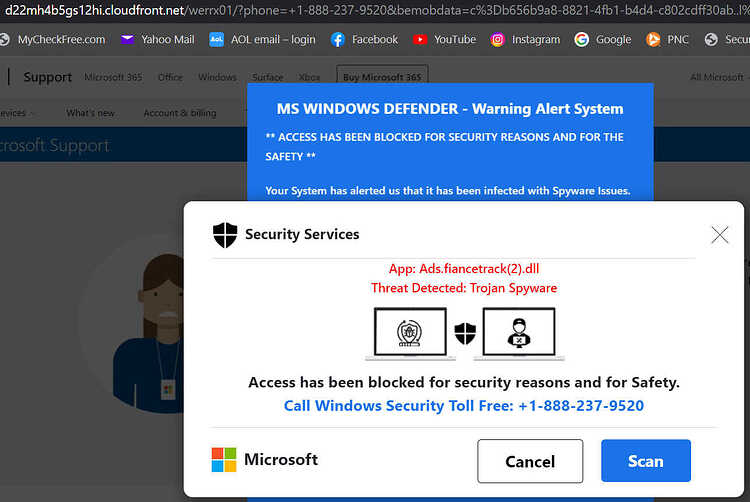Click the Cancel button

coord(530,461)
